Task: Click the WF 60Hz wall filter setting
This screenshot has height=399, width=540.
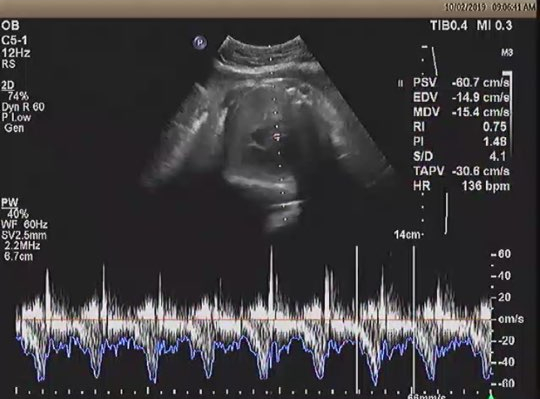Action: pos(24,225)
